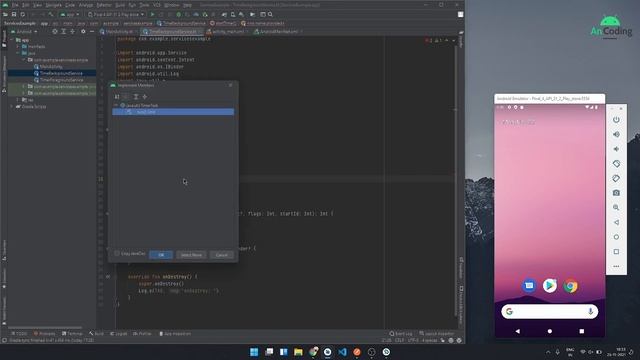The height and width of the screenshot is (360, 640).
Task: Tap the emulator on-screen home navigation button
Action: click(550, 331)
